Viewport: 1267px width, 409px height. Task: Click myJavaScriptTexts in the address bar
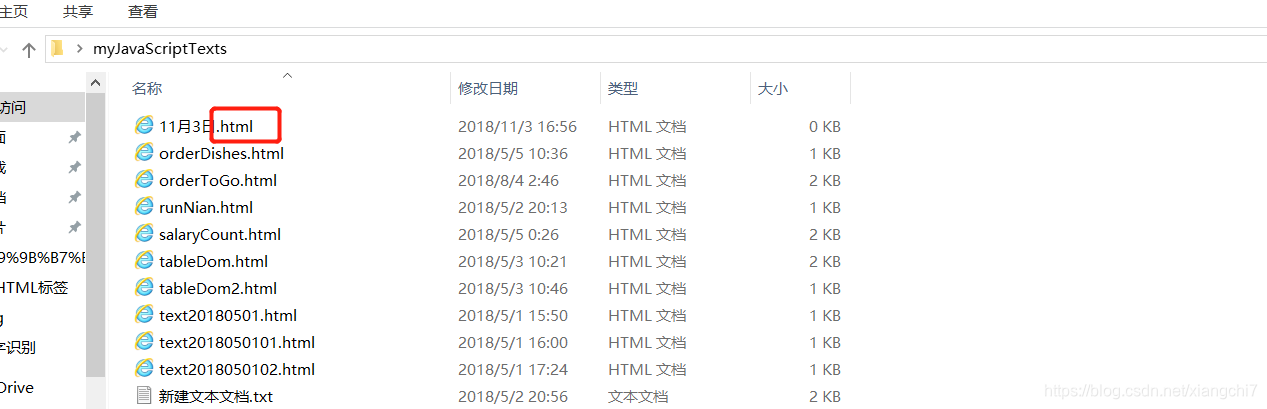coord(160,48)
